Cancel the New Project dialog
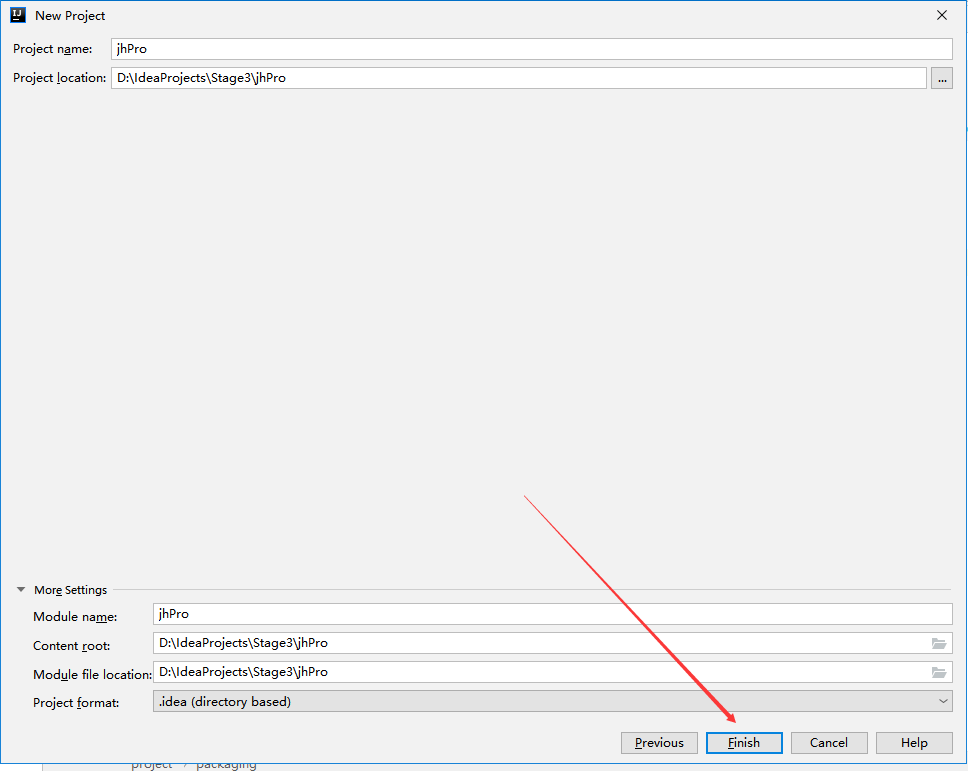 828,743
